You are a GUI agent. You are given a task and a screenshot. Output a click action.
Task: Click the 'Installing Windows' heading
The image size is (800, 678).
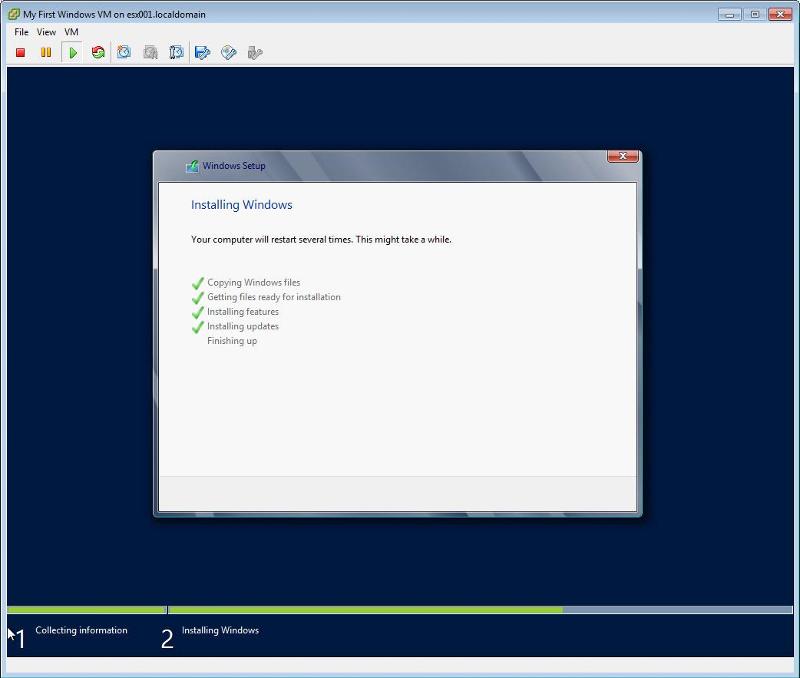pyautogui.click(x=242, y=205)
